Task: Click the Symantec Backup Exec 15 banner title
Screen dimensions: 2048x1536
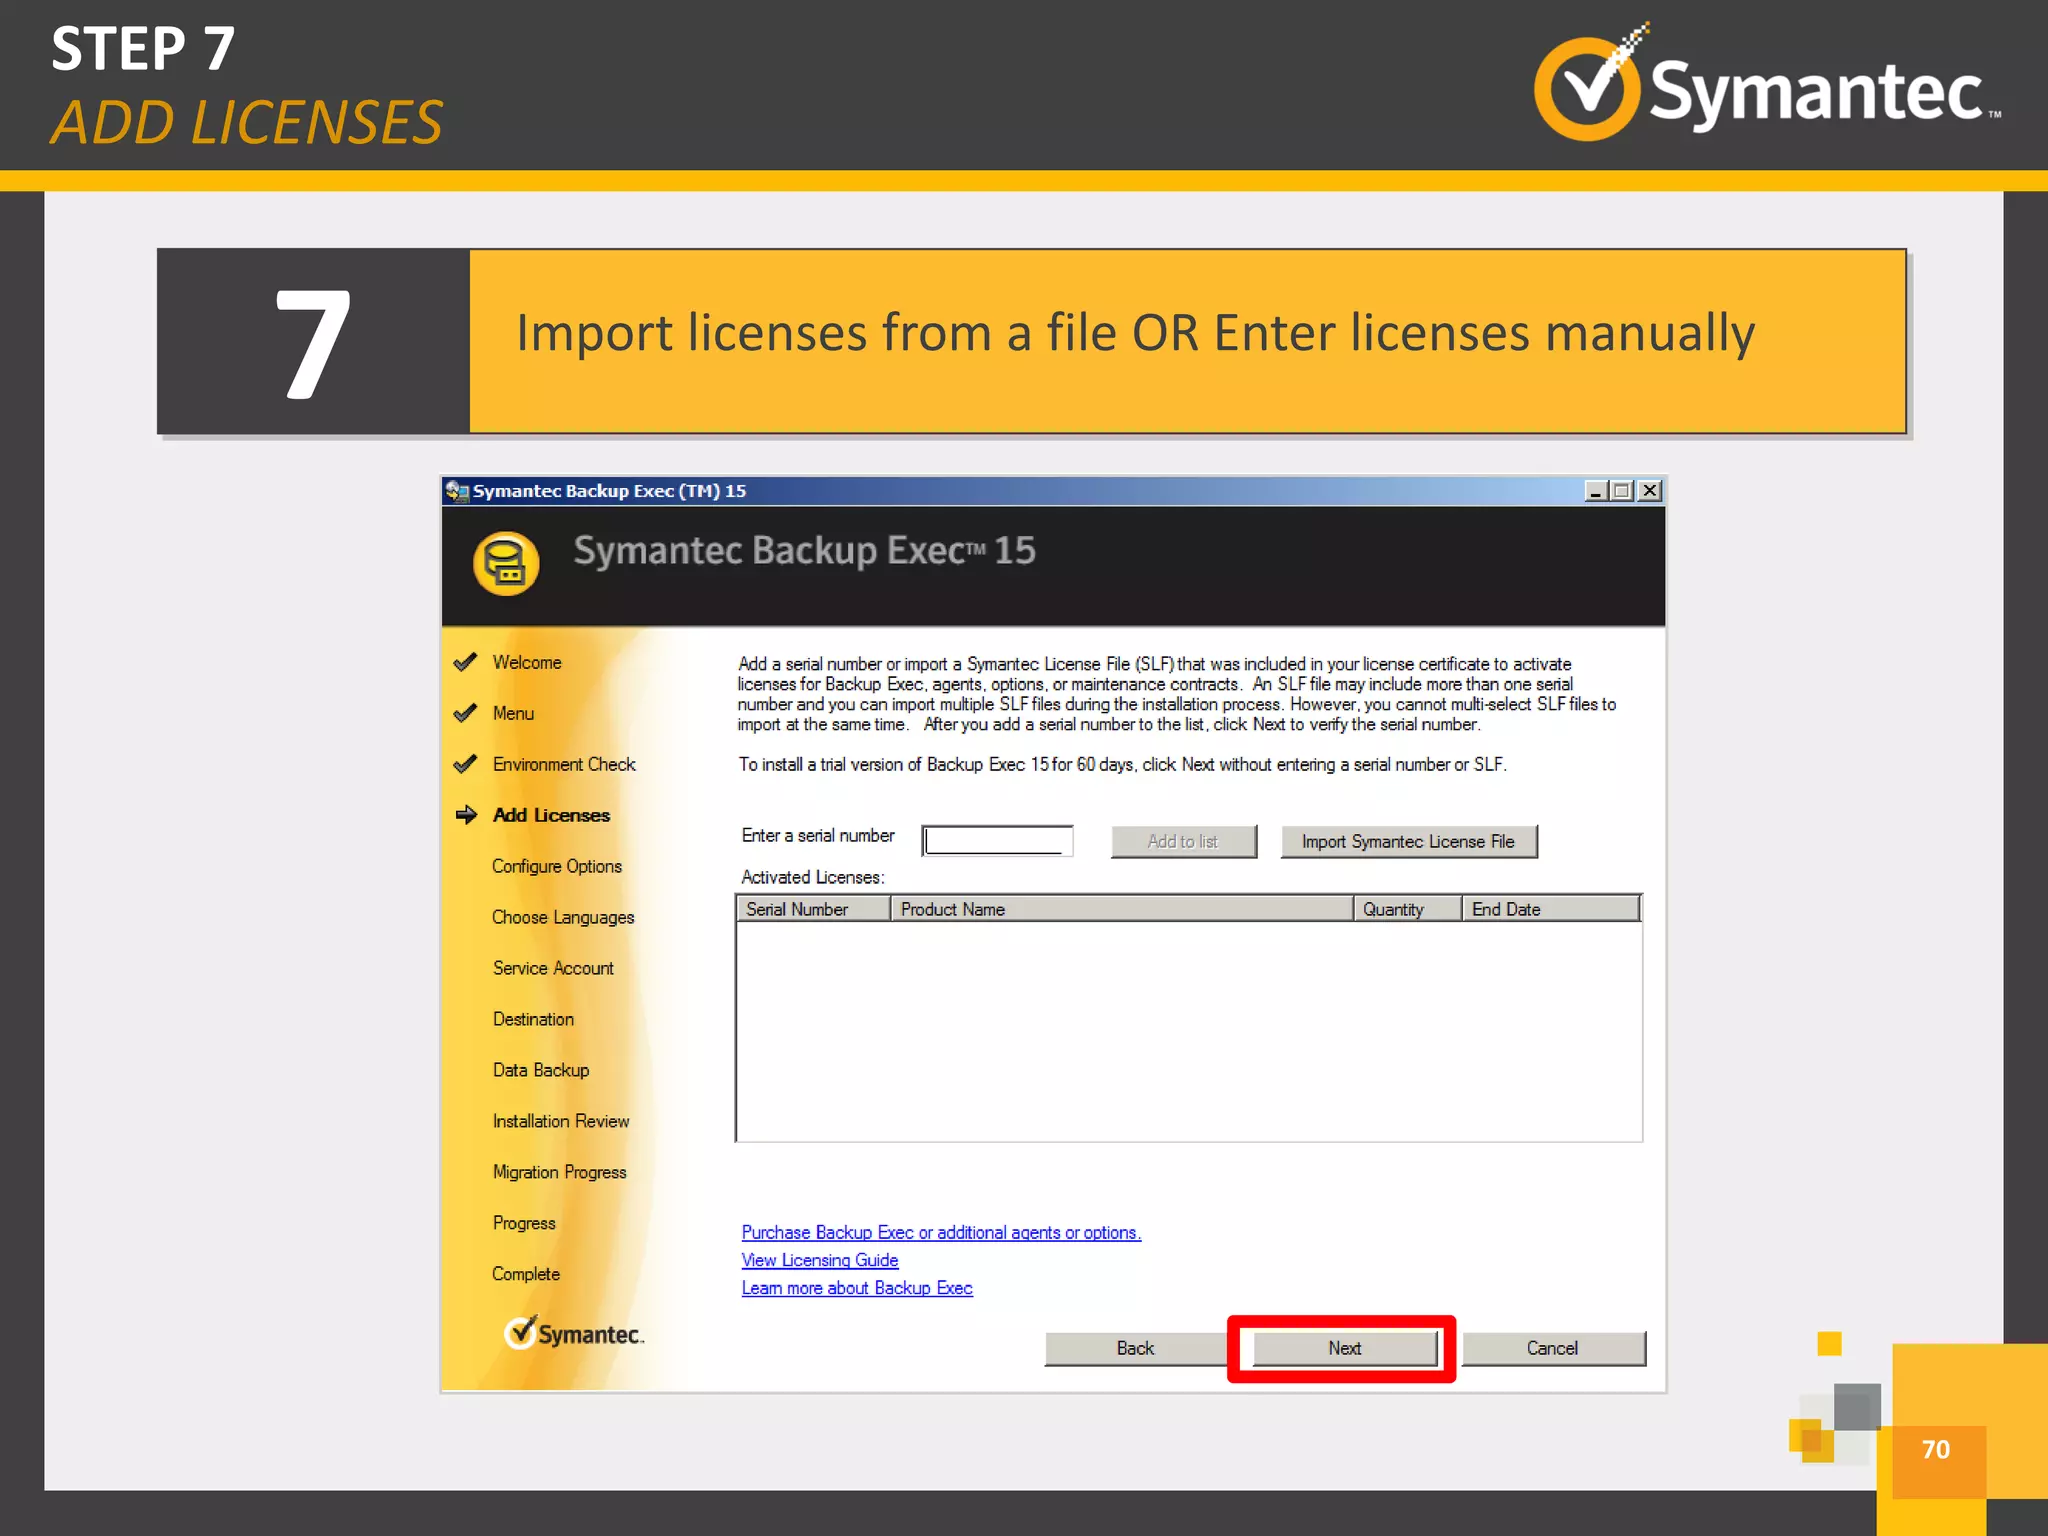Action: pos(804,551)
